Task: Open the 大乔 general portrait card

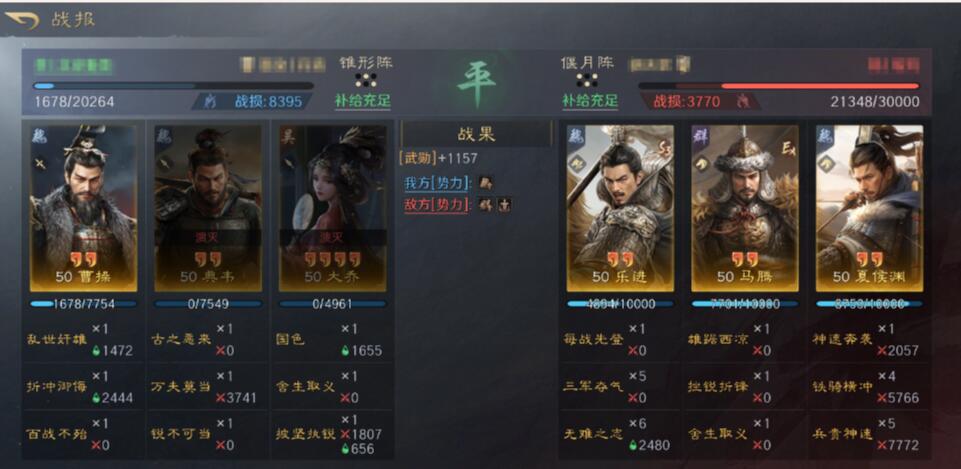Action: 333,208
